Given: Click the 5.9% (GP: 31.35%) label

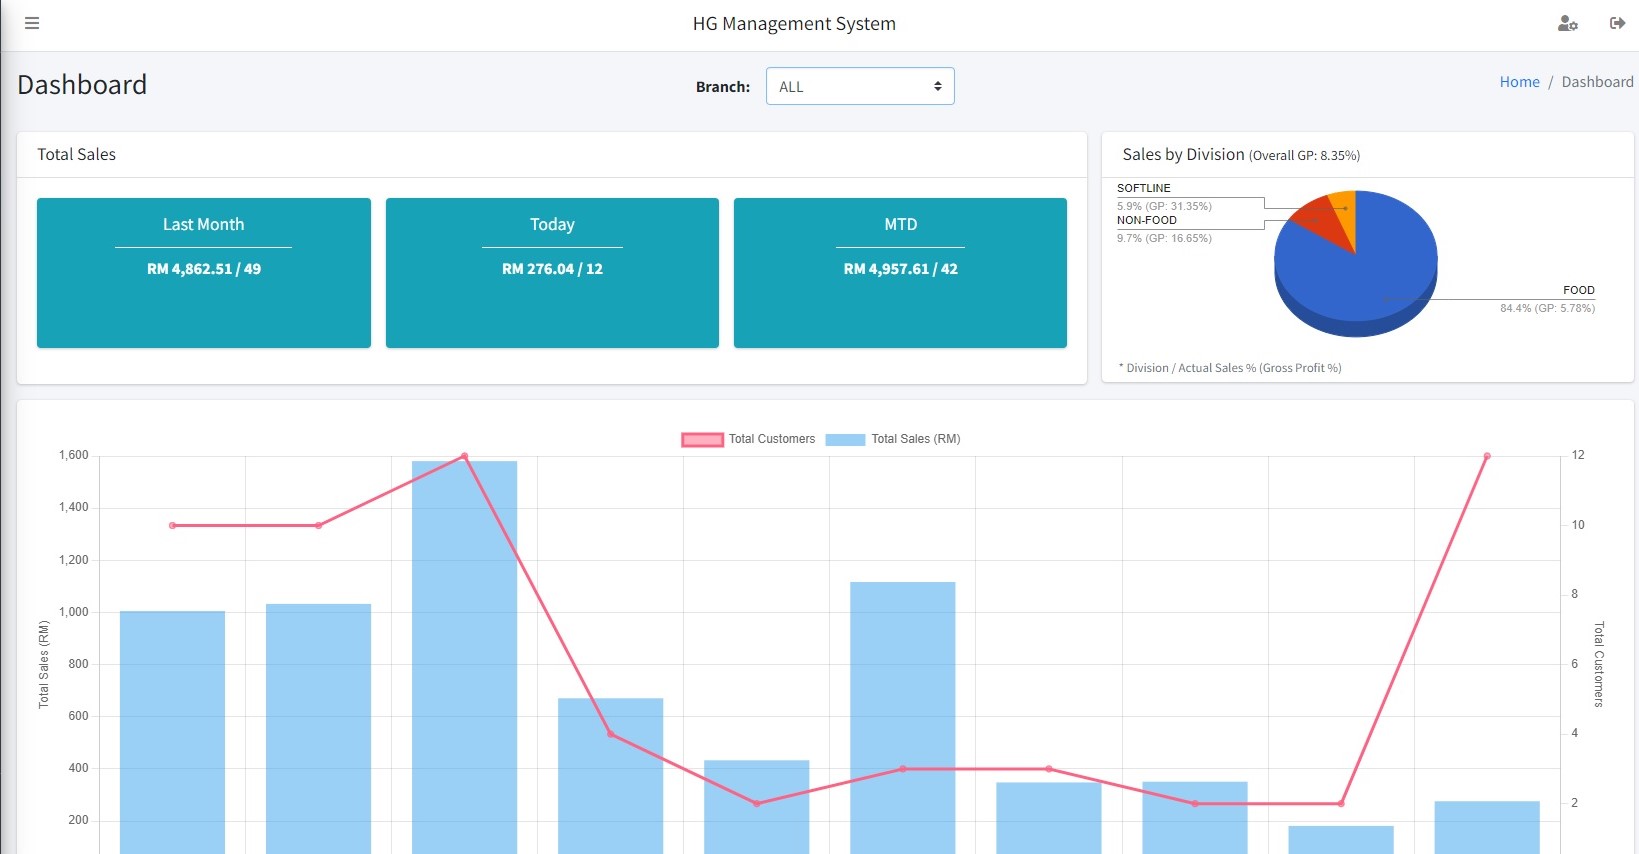Looking at the screenshot, I should [x=1164, y=206].
